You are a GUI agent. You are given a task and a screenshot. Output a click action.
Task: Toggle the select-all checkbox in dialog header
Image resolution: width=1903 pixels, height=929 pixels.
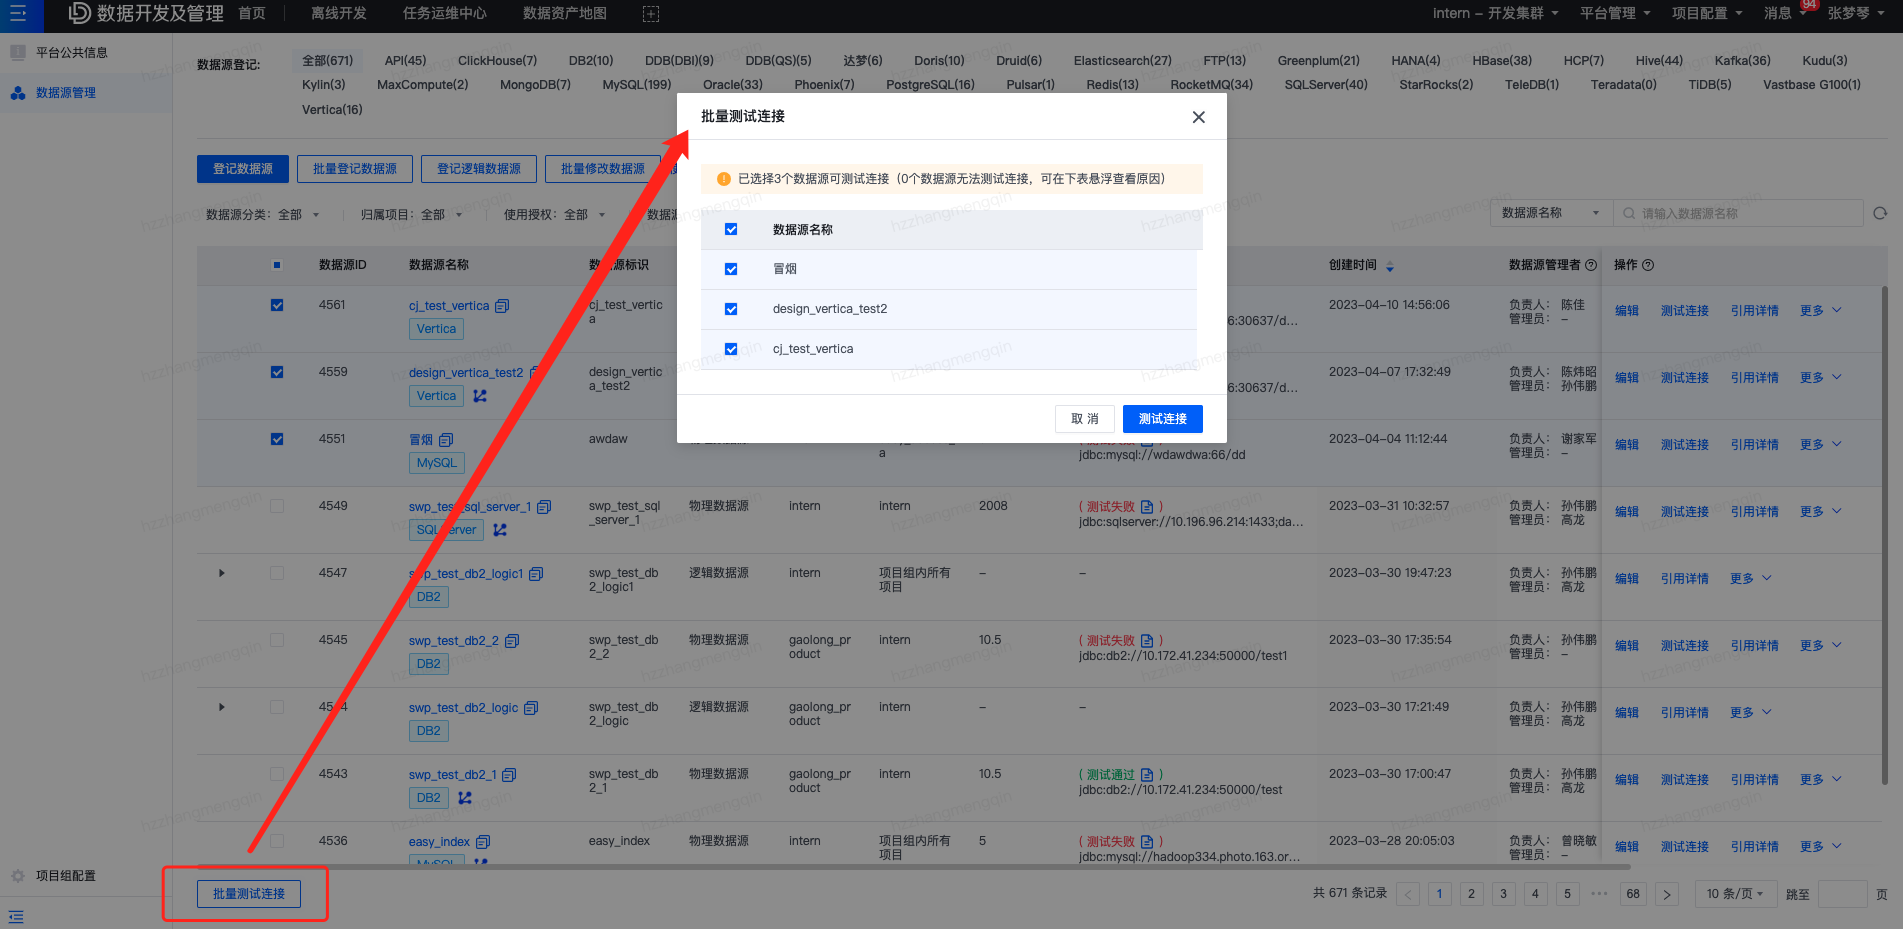[731, 229]
